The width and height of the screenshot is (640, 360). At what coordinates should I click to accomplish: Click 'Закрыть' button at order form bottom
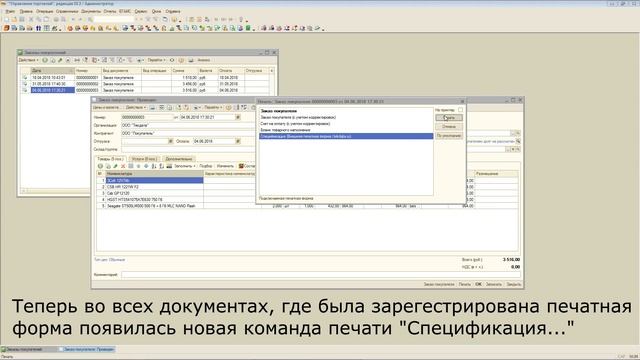(x=513, y=284)
